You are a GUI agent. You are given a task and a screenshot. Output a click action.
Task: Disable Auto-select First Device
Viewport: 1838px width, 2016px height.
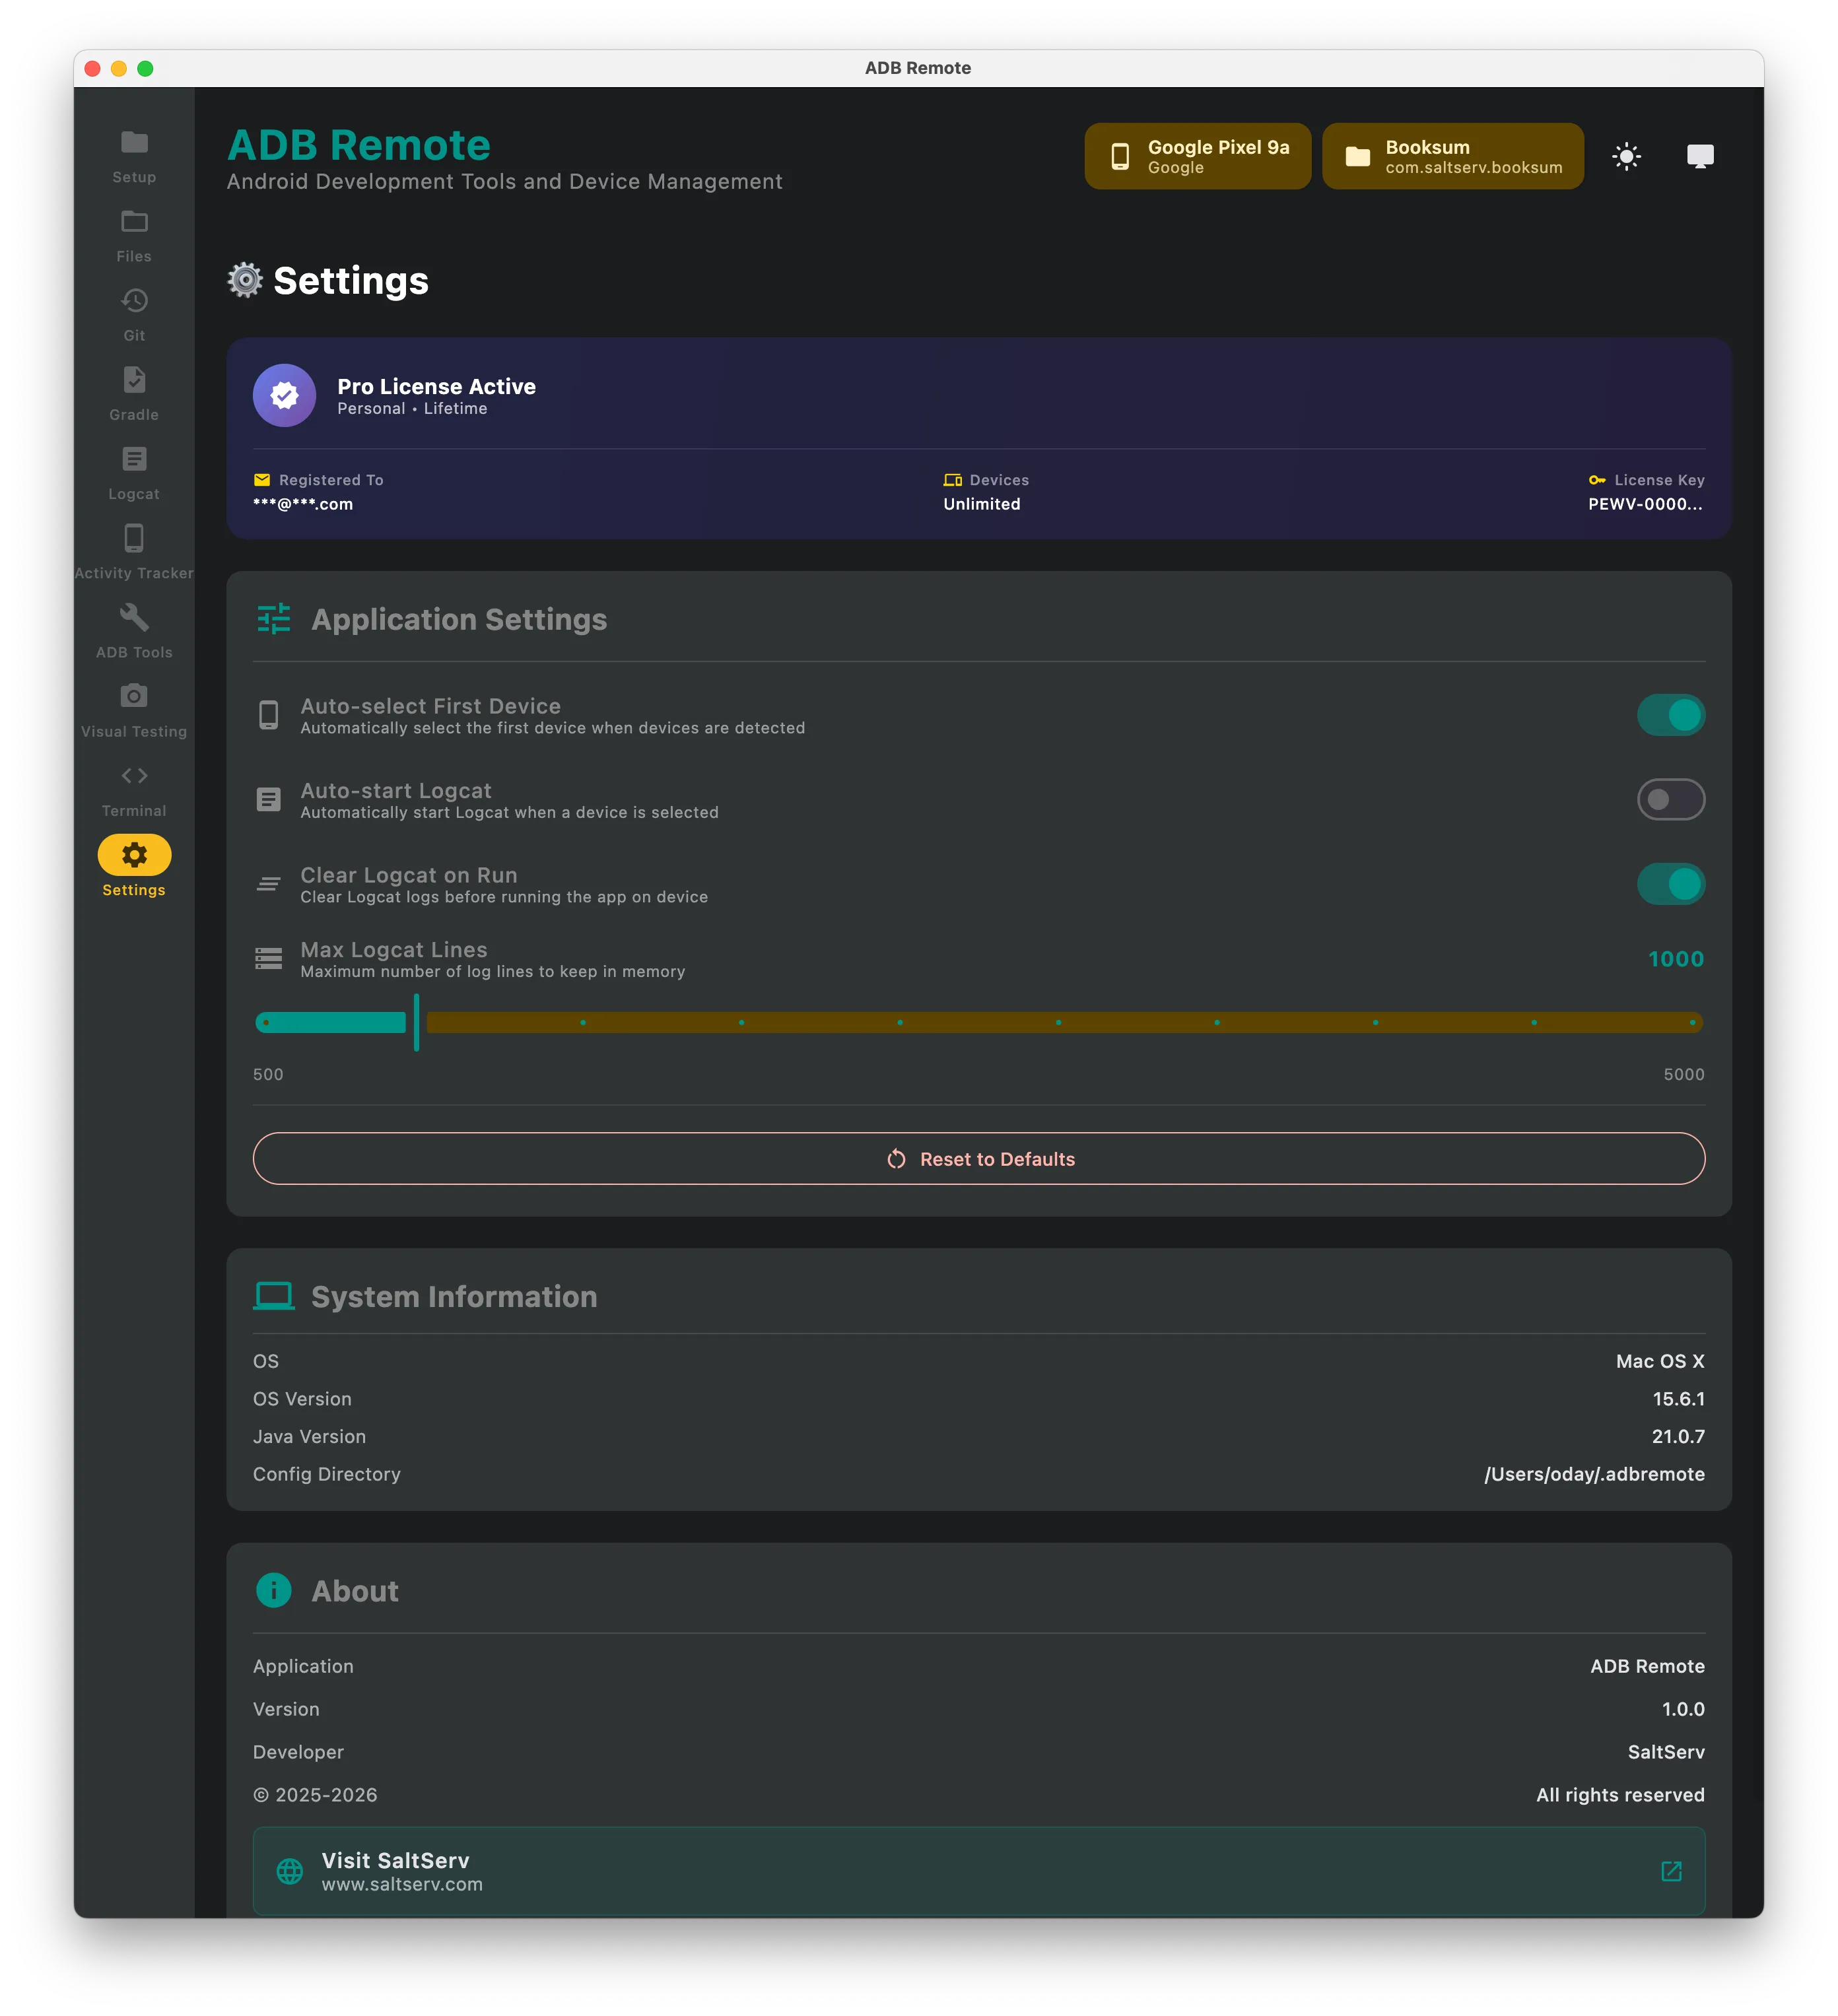click(1670, 714)
